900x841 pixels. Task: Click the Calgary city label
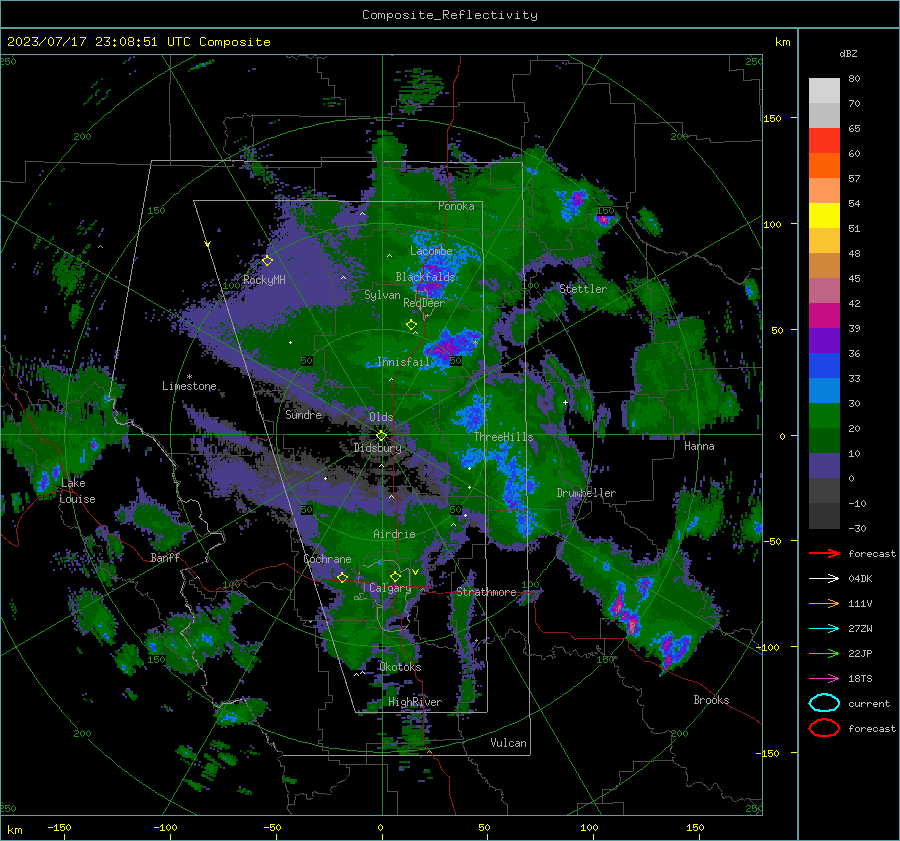click(x=390, y=588)
